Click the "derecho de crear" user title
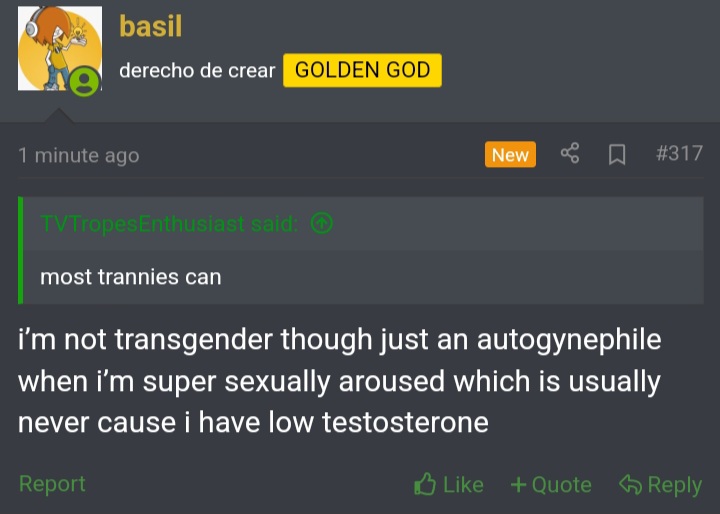This screenshot has height=514, width=720. pyautogui.click(x=196, y=71)
